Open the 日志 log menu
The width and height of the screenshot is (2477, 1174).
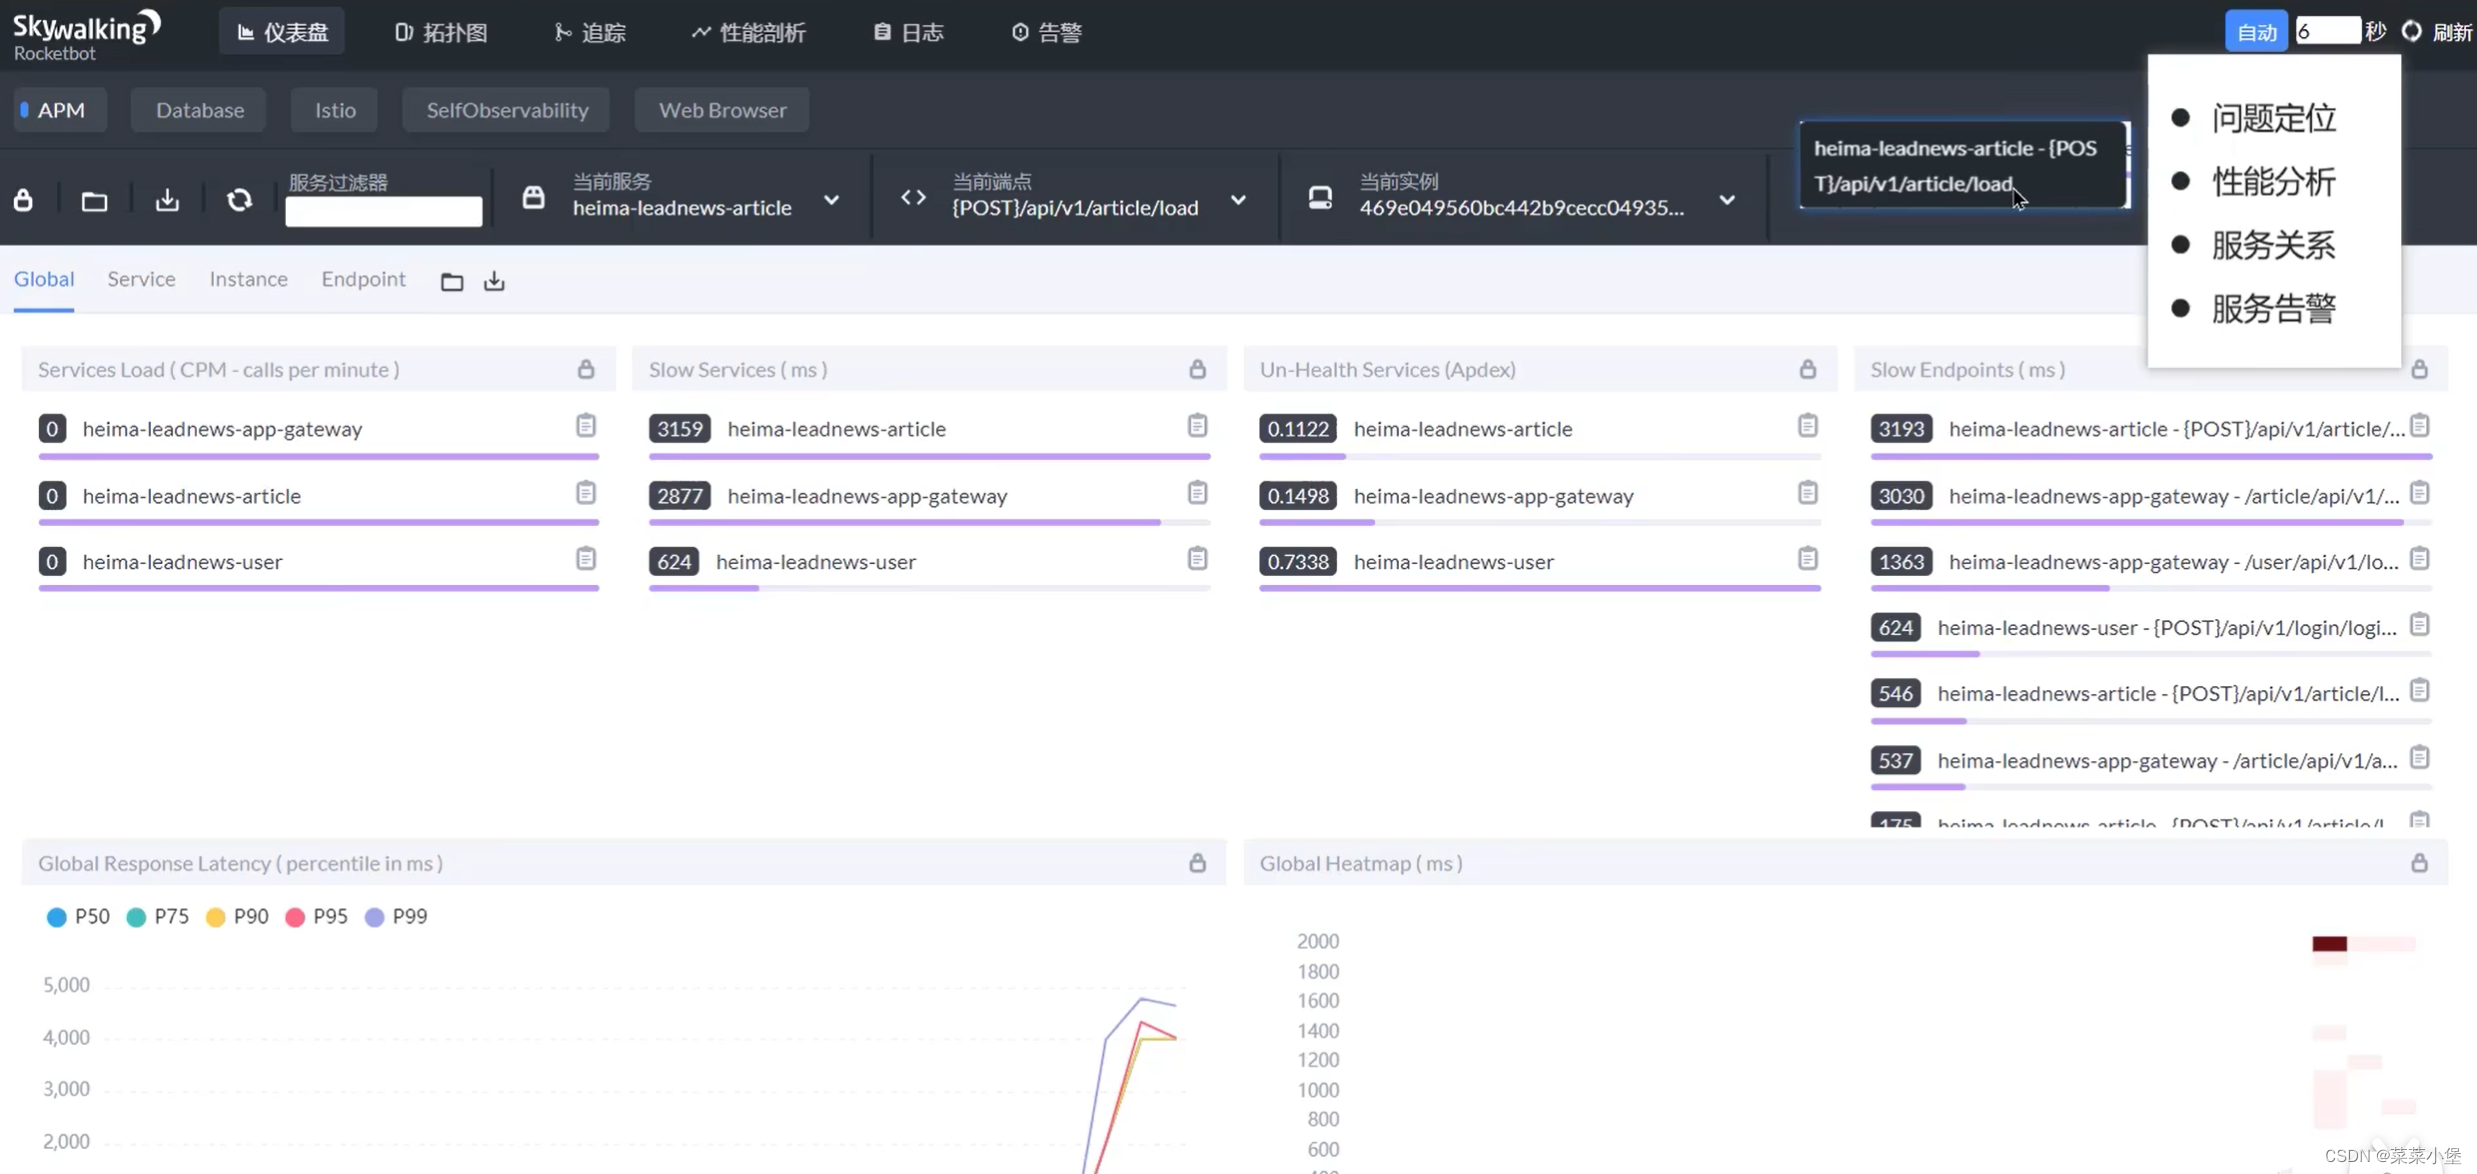click(908, 32)
